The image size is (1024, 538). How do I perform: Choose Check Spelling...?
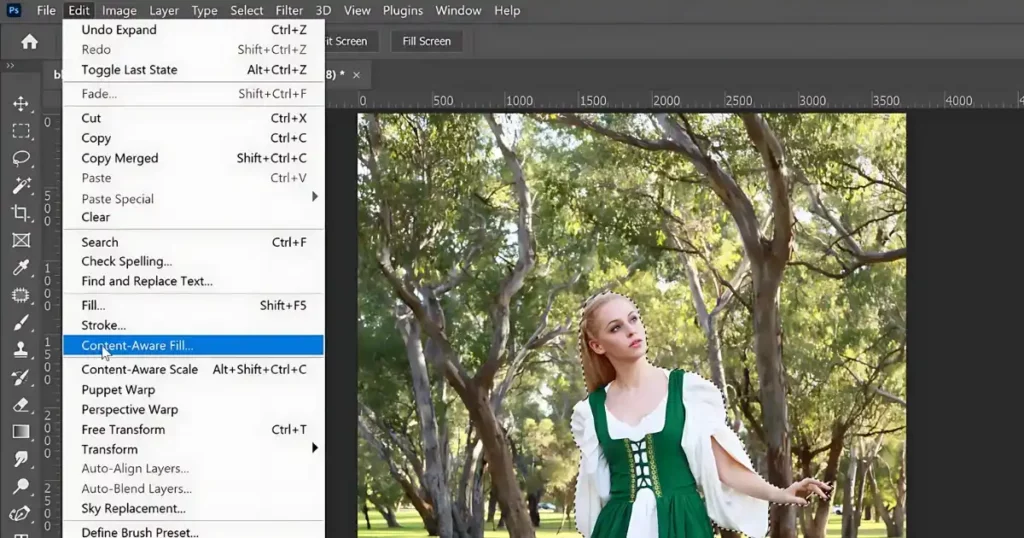[x=193, y=261]
